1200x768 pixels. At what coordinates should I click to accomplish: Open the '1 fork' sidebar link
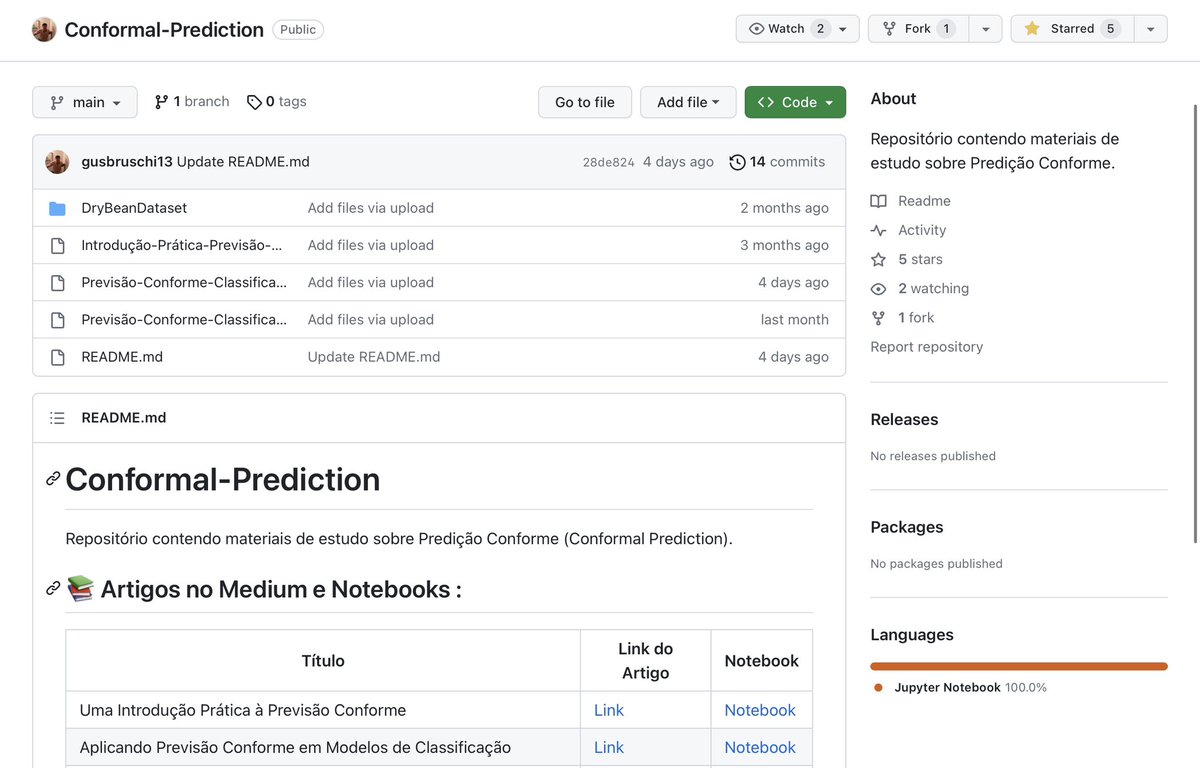coord(902,317)
